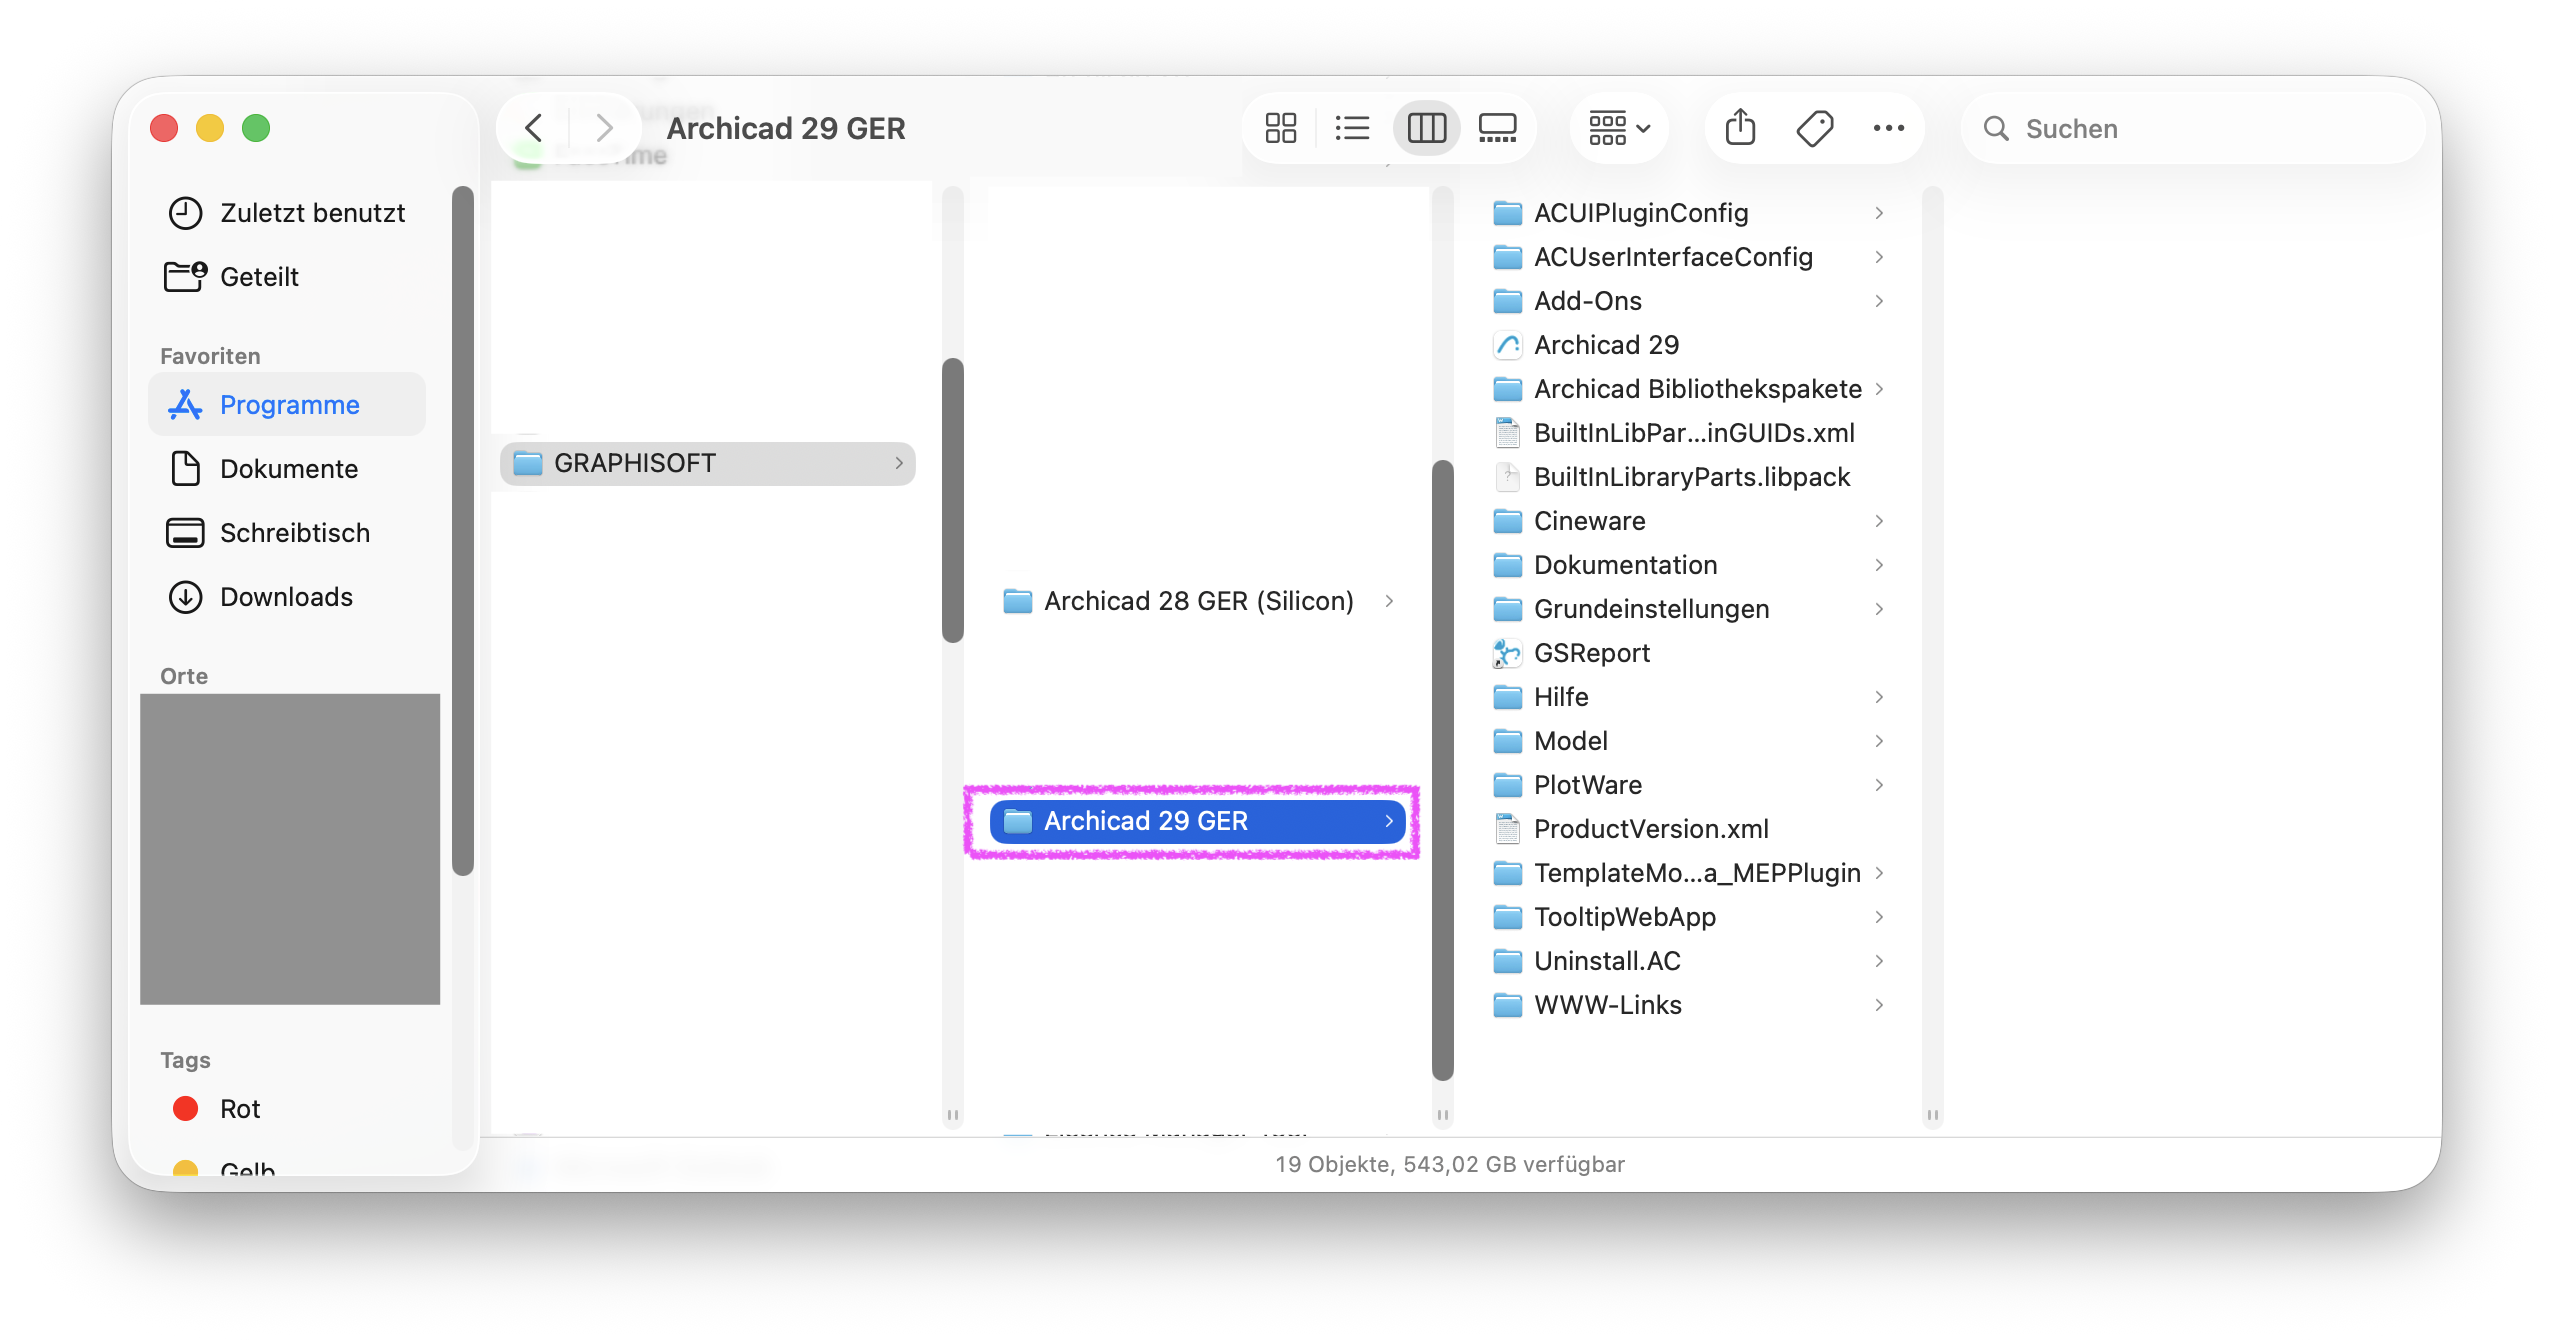Select Programme in Favoriten sidebar
This screenshot has height=1340, width=2554.
pos(286,405)
